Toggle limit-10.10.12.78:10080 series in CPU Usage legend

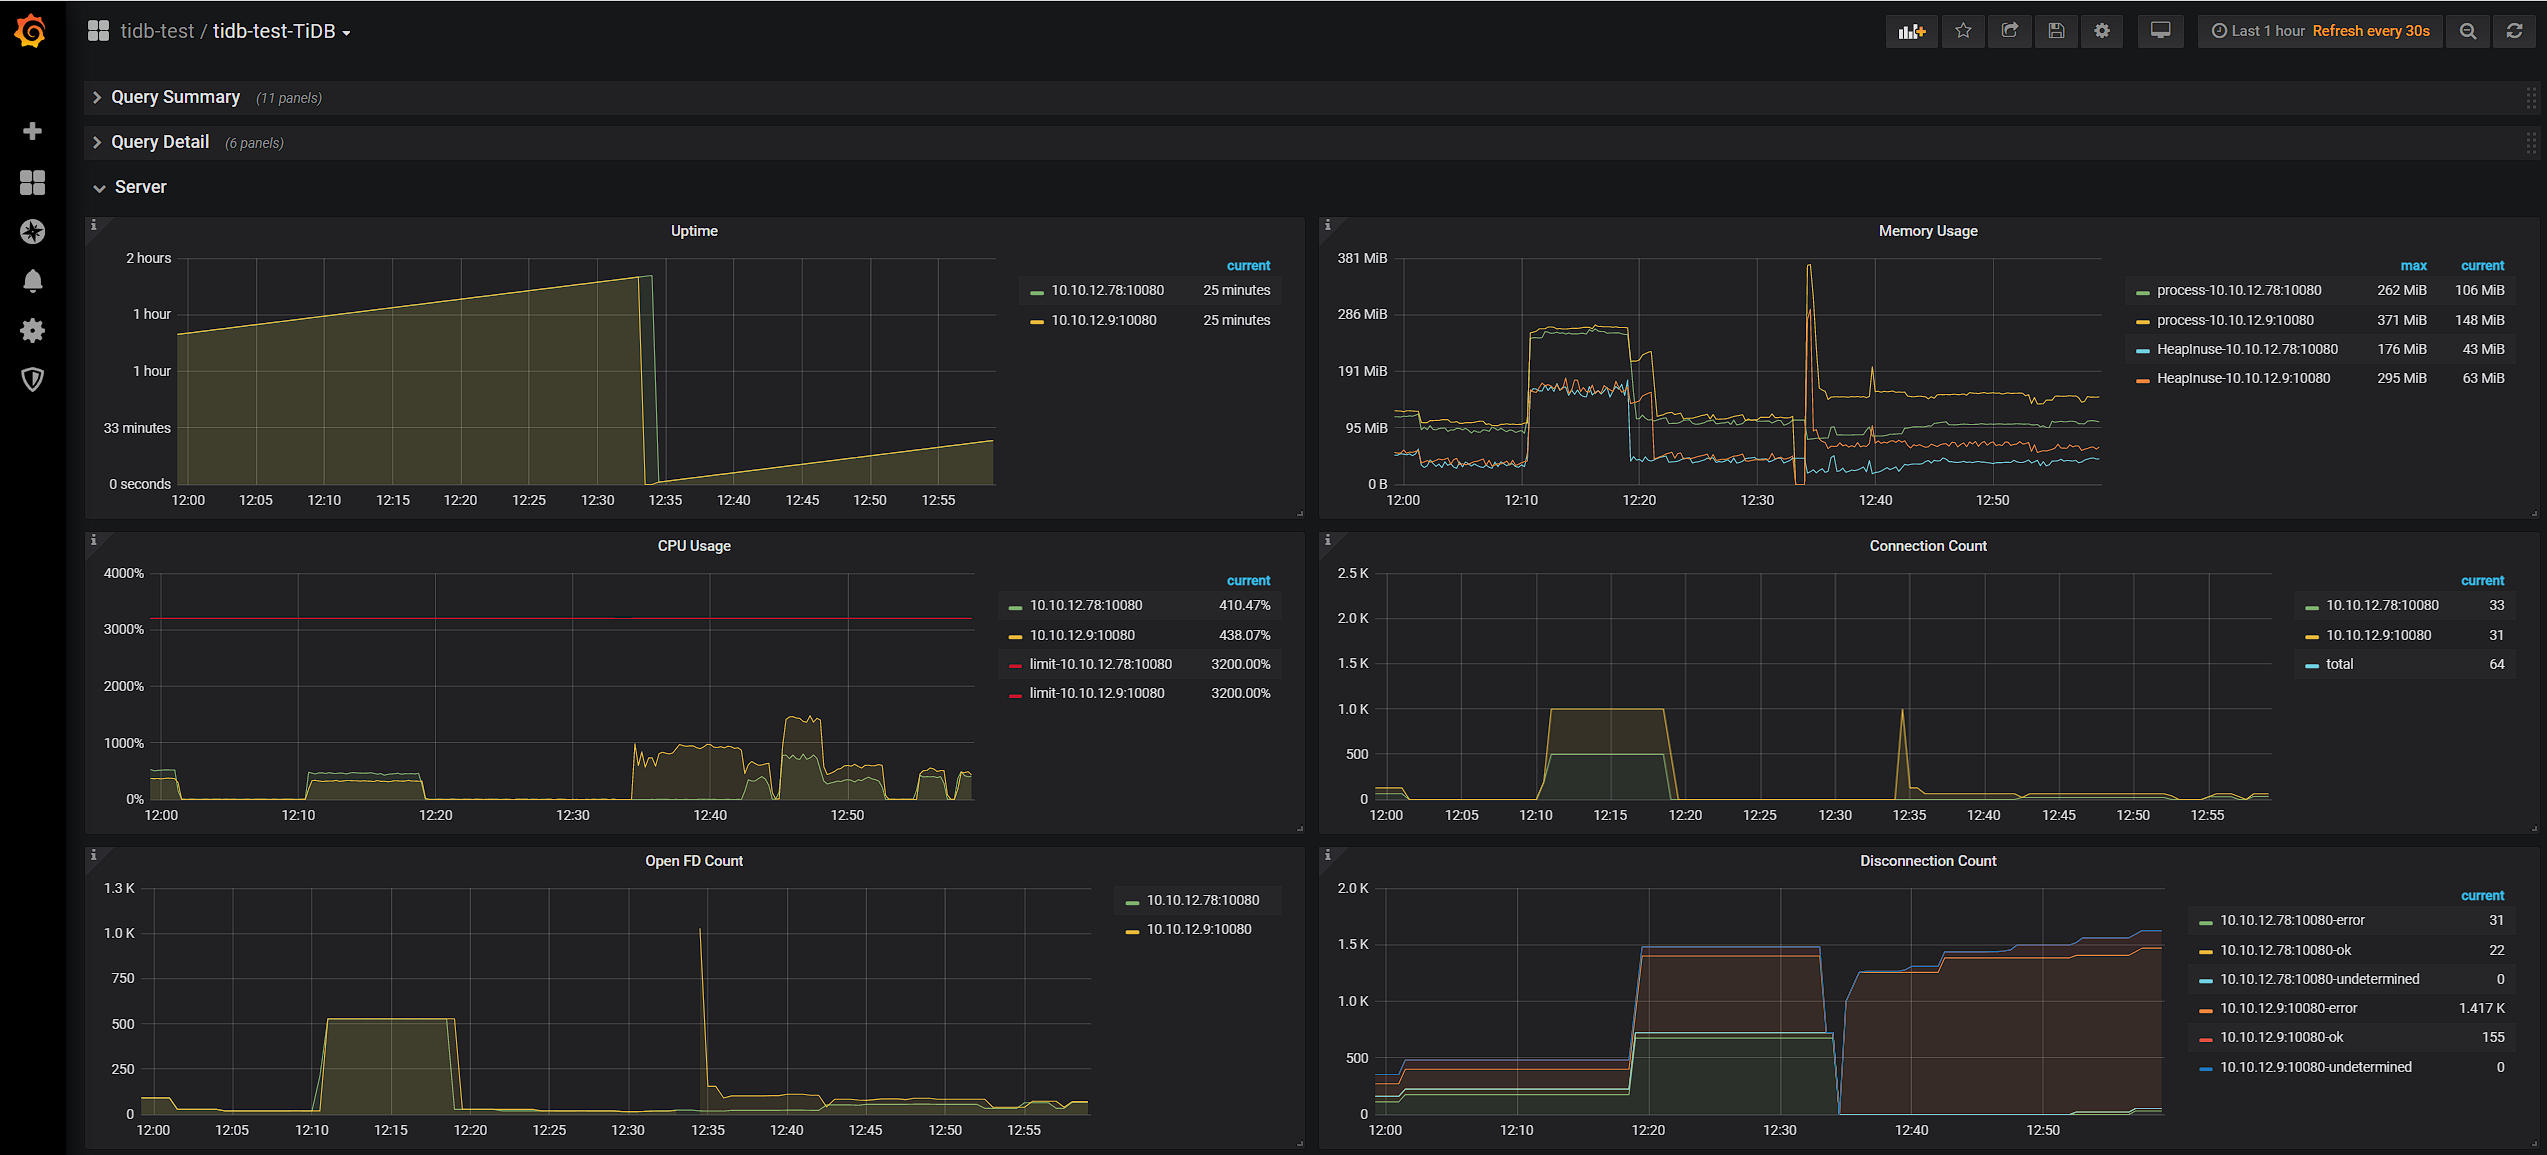click(1100, 664)
